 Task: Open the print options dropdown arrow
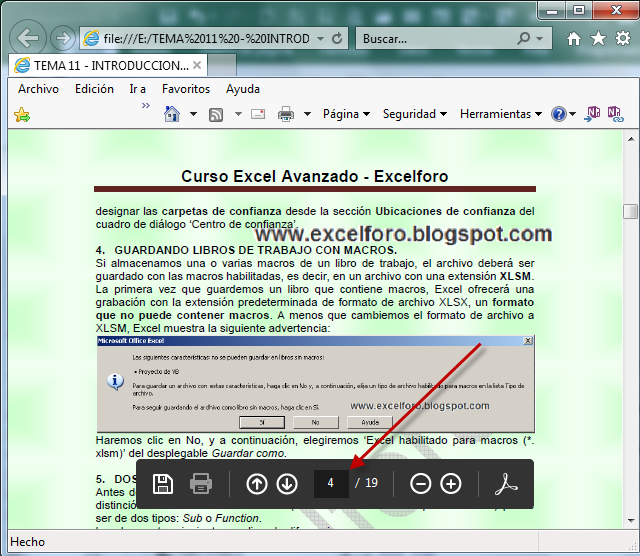click(308, 114)
